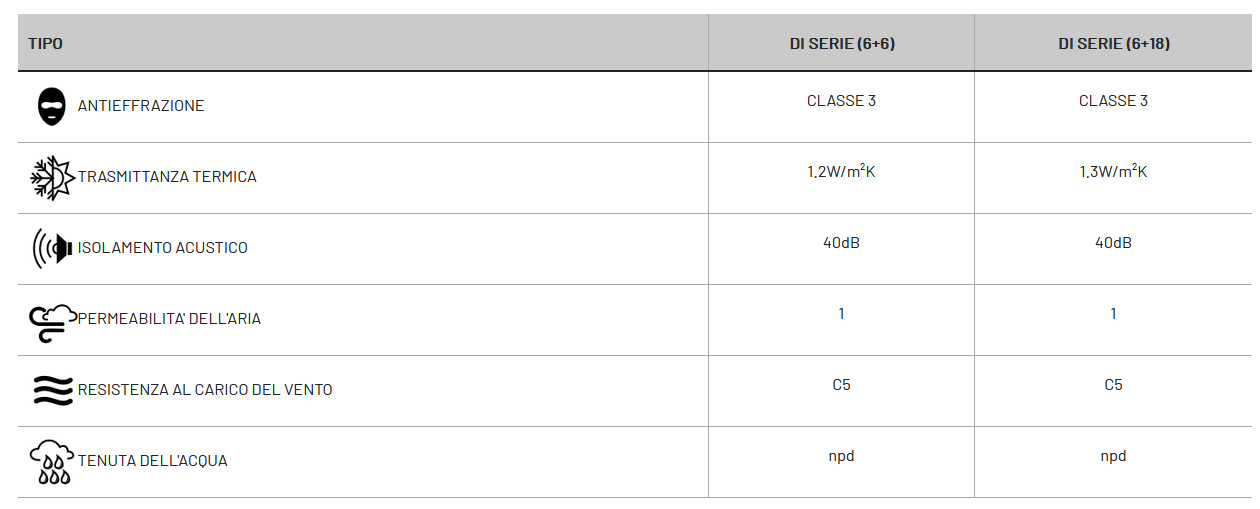This screenshot has height=509, width=1260.
Task: Click 40dB under DI SERIE (6+18)
Action: tap(1114, 243)
